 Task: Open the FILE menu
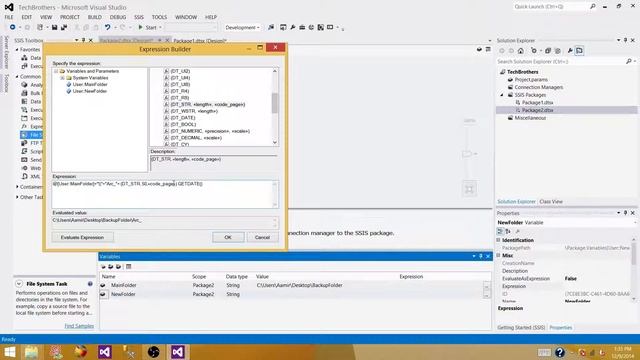click(9, 17)
